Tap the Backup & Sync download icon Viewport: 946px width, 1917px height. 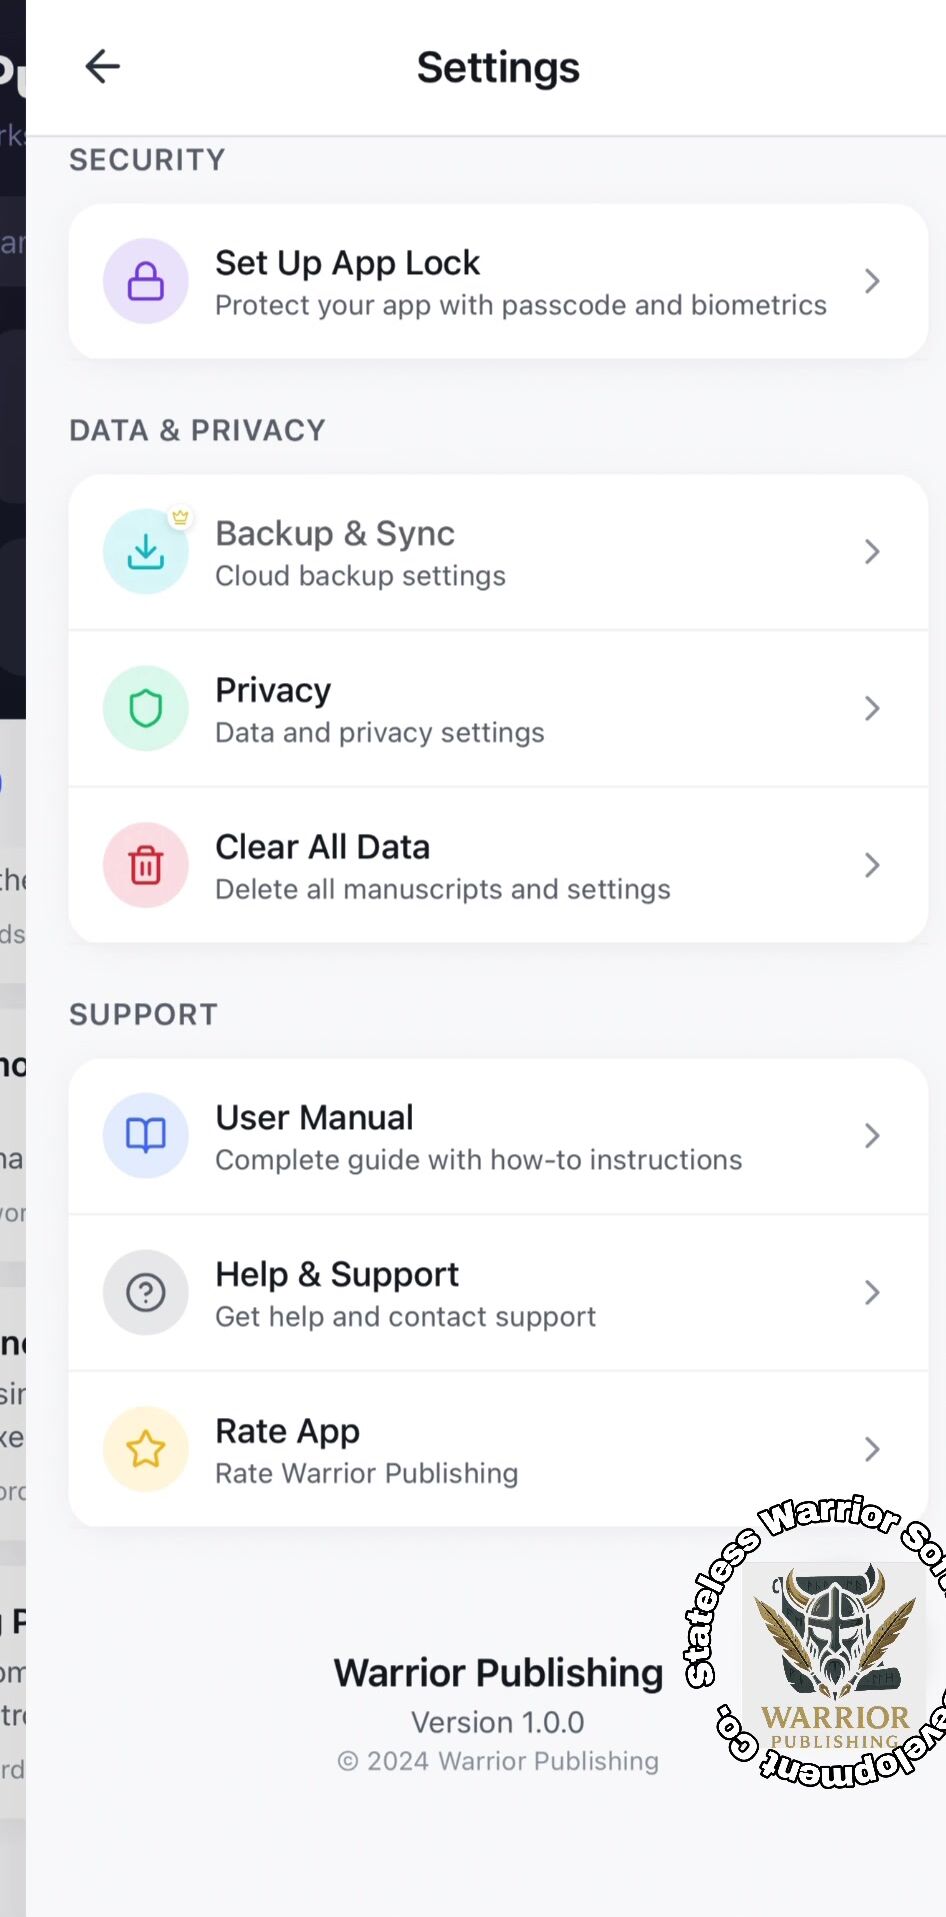(146, 552)
